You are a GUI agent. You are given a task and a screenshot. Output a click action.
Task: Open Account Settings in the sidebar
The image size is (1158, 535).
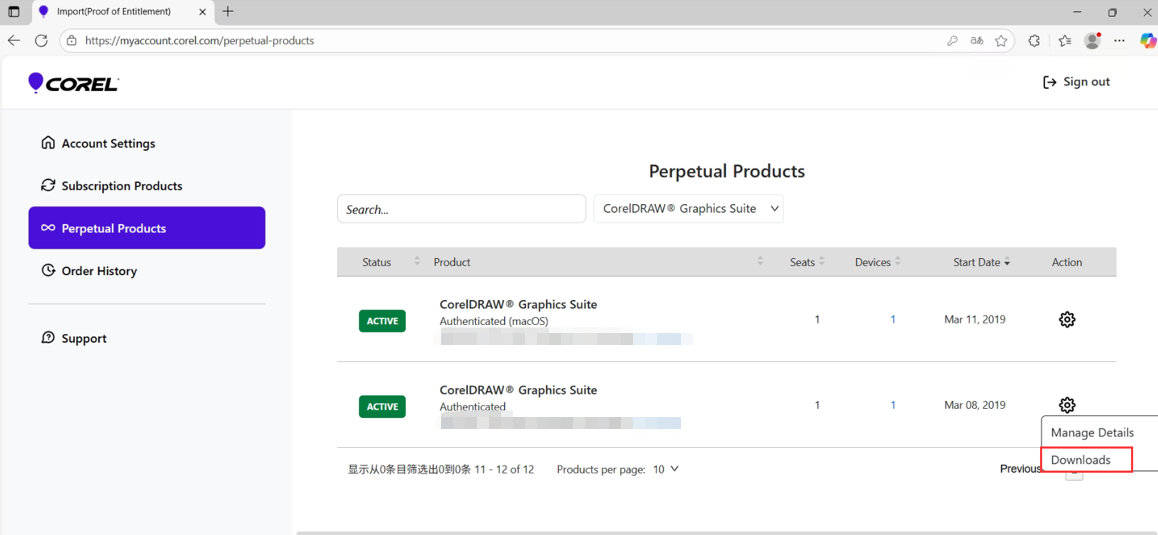pyautogui.click(x=108, y=143)
